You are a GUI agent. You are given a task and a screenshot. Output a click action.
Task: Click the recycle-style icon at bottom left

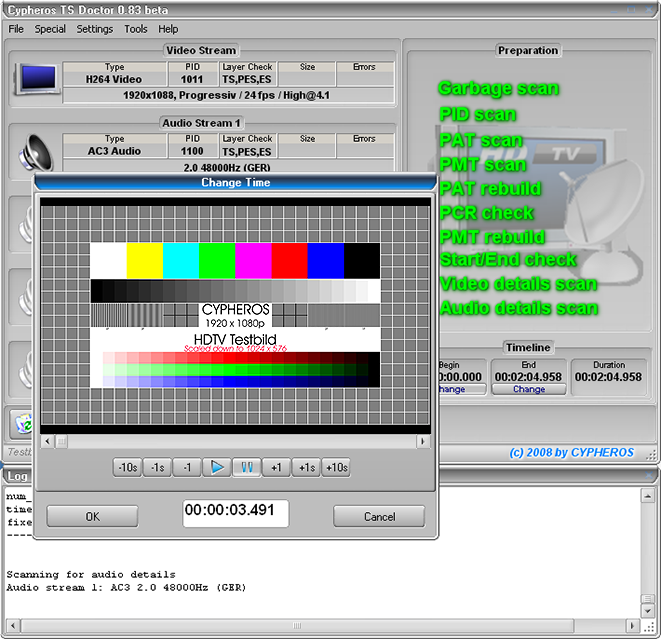[22, 424]
